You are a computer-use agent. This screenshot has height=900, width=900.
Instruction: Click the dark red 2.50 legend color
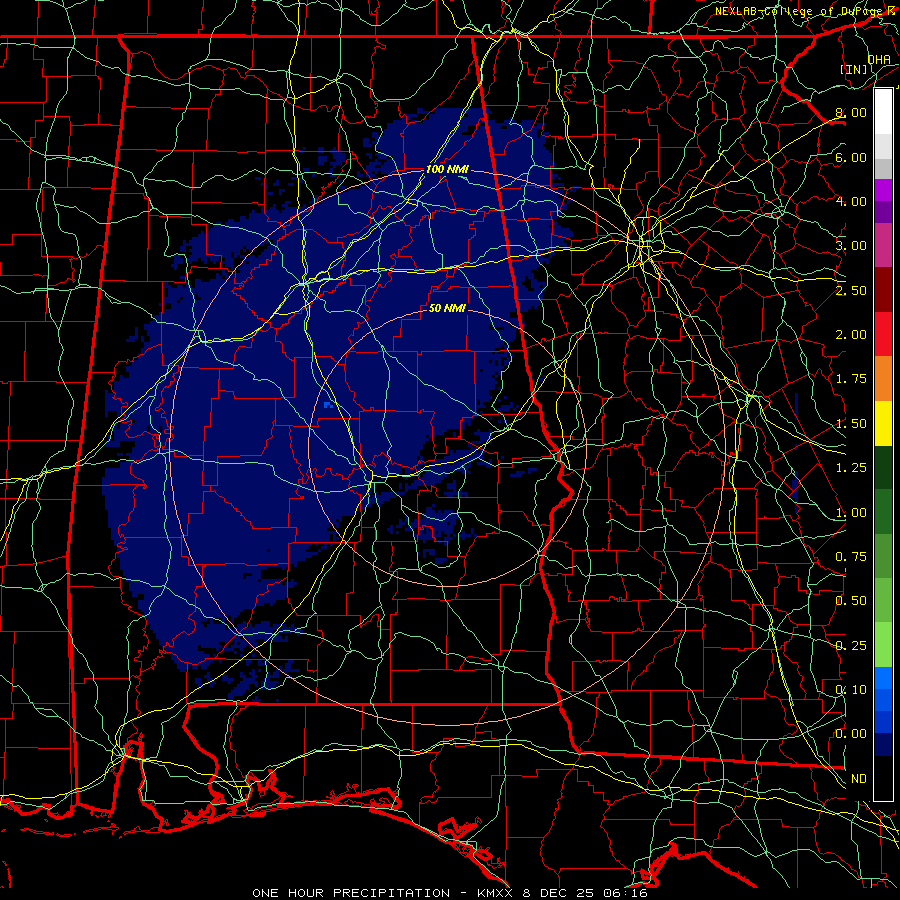click(883, 290)
